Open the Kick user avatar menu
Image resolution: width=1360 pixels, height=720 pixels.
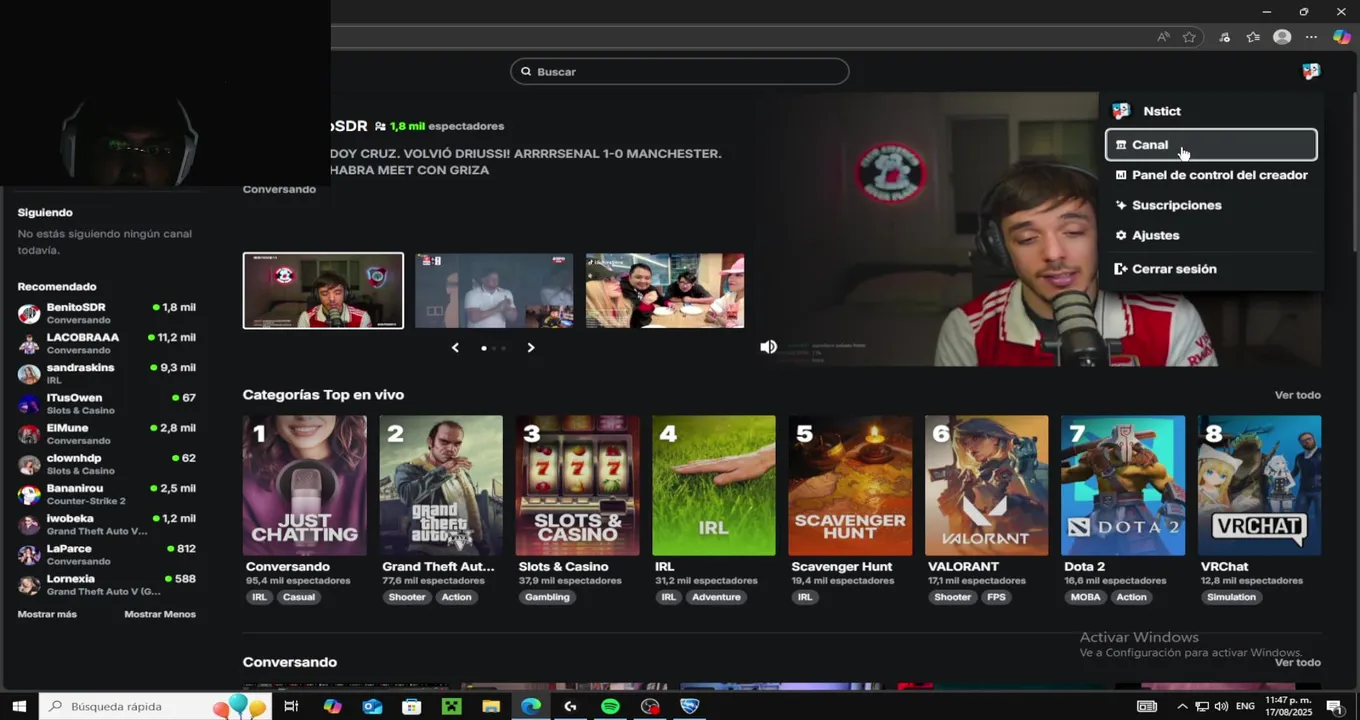(1311, 71)
